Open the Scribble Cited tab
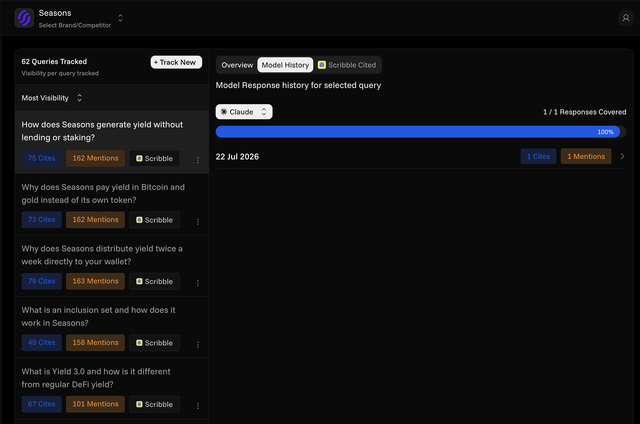640x424 pixels. (x=347, y=65)
